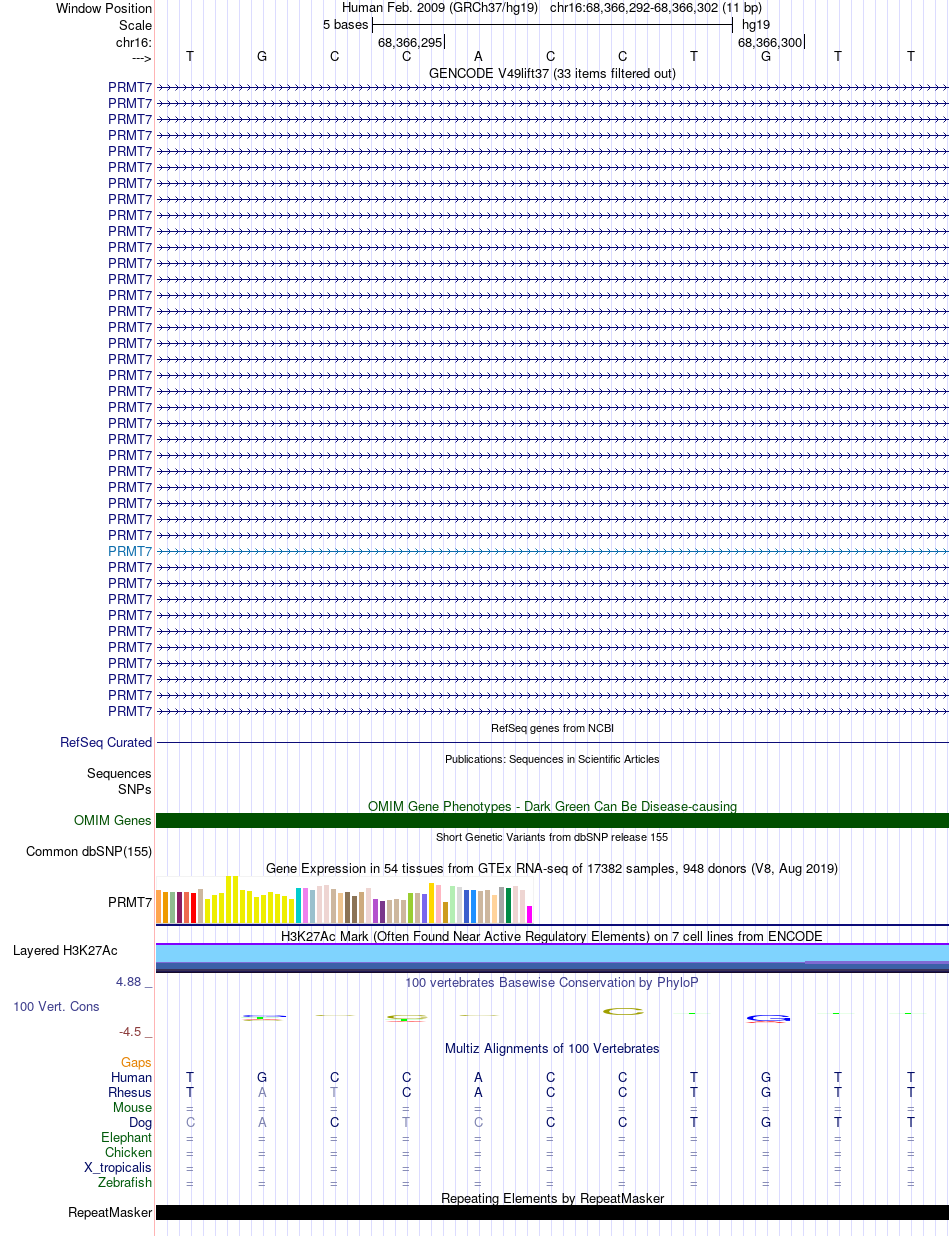The image size is (950, 1236).
Task: Open the GTEx Gene Expression track title
Action: point(552,868)
